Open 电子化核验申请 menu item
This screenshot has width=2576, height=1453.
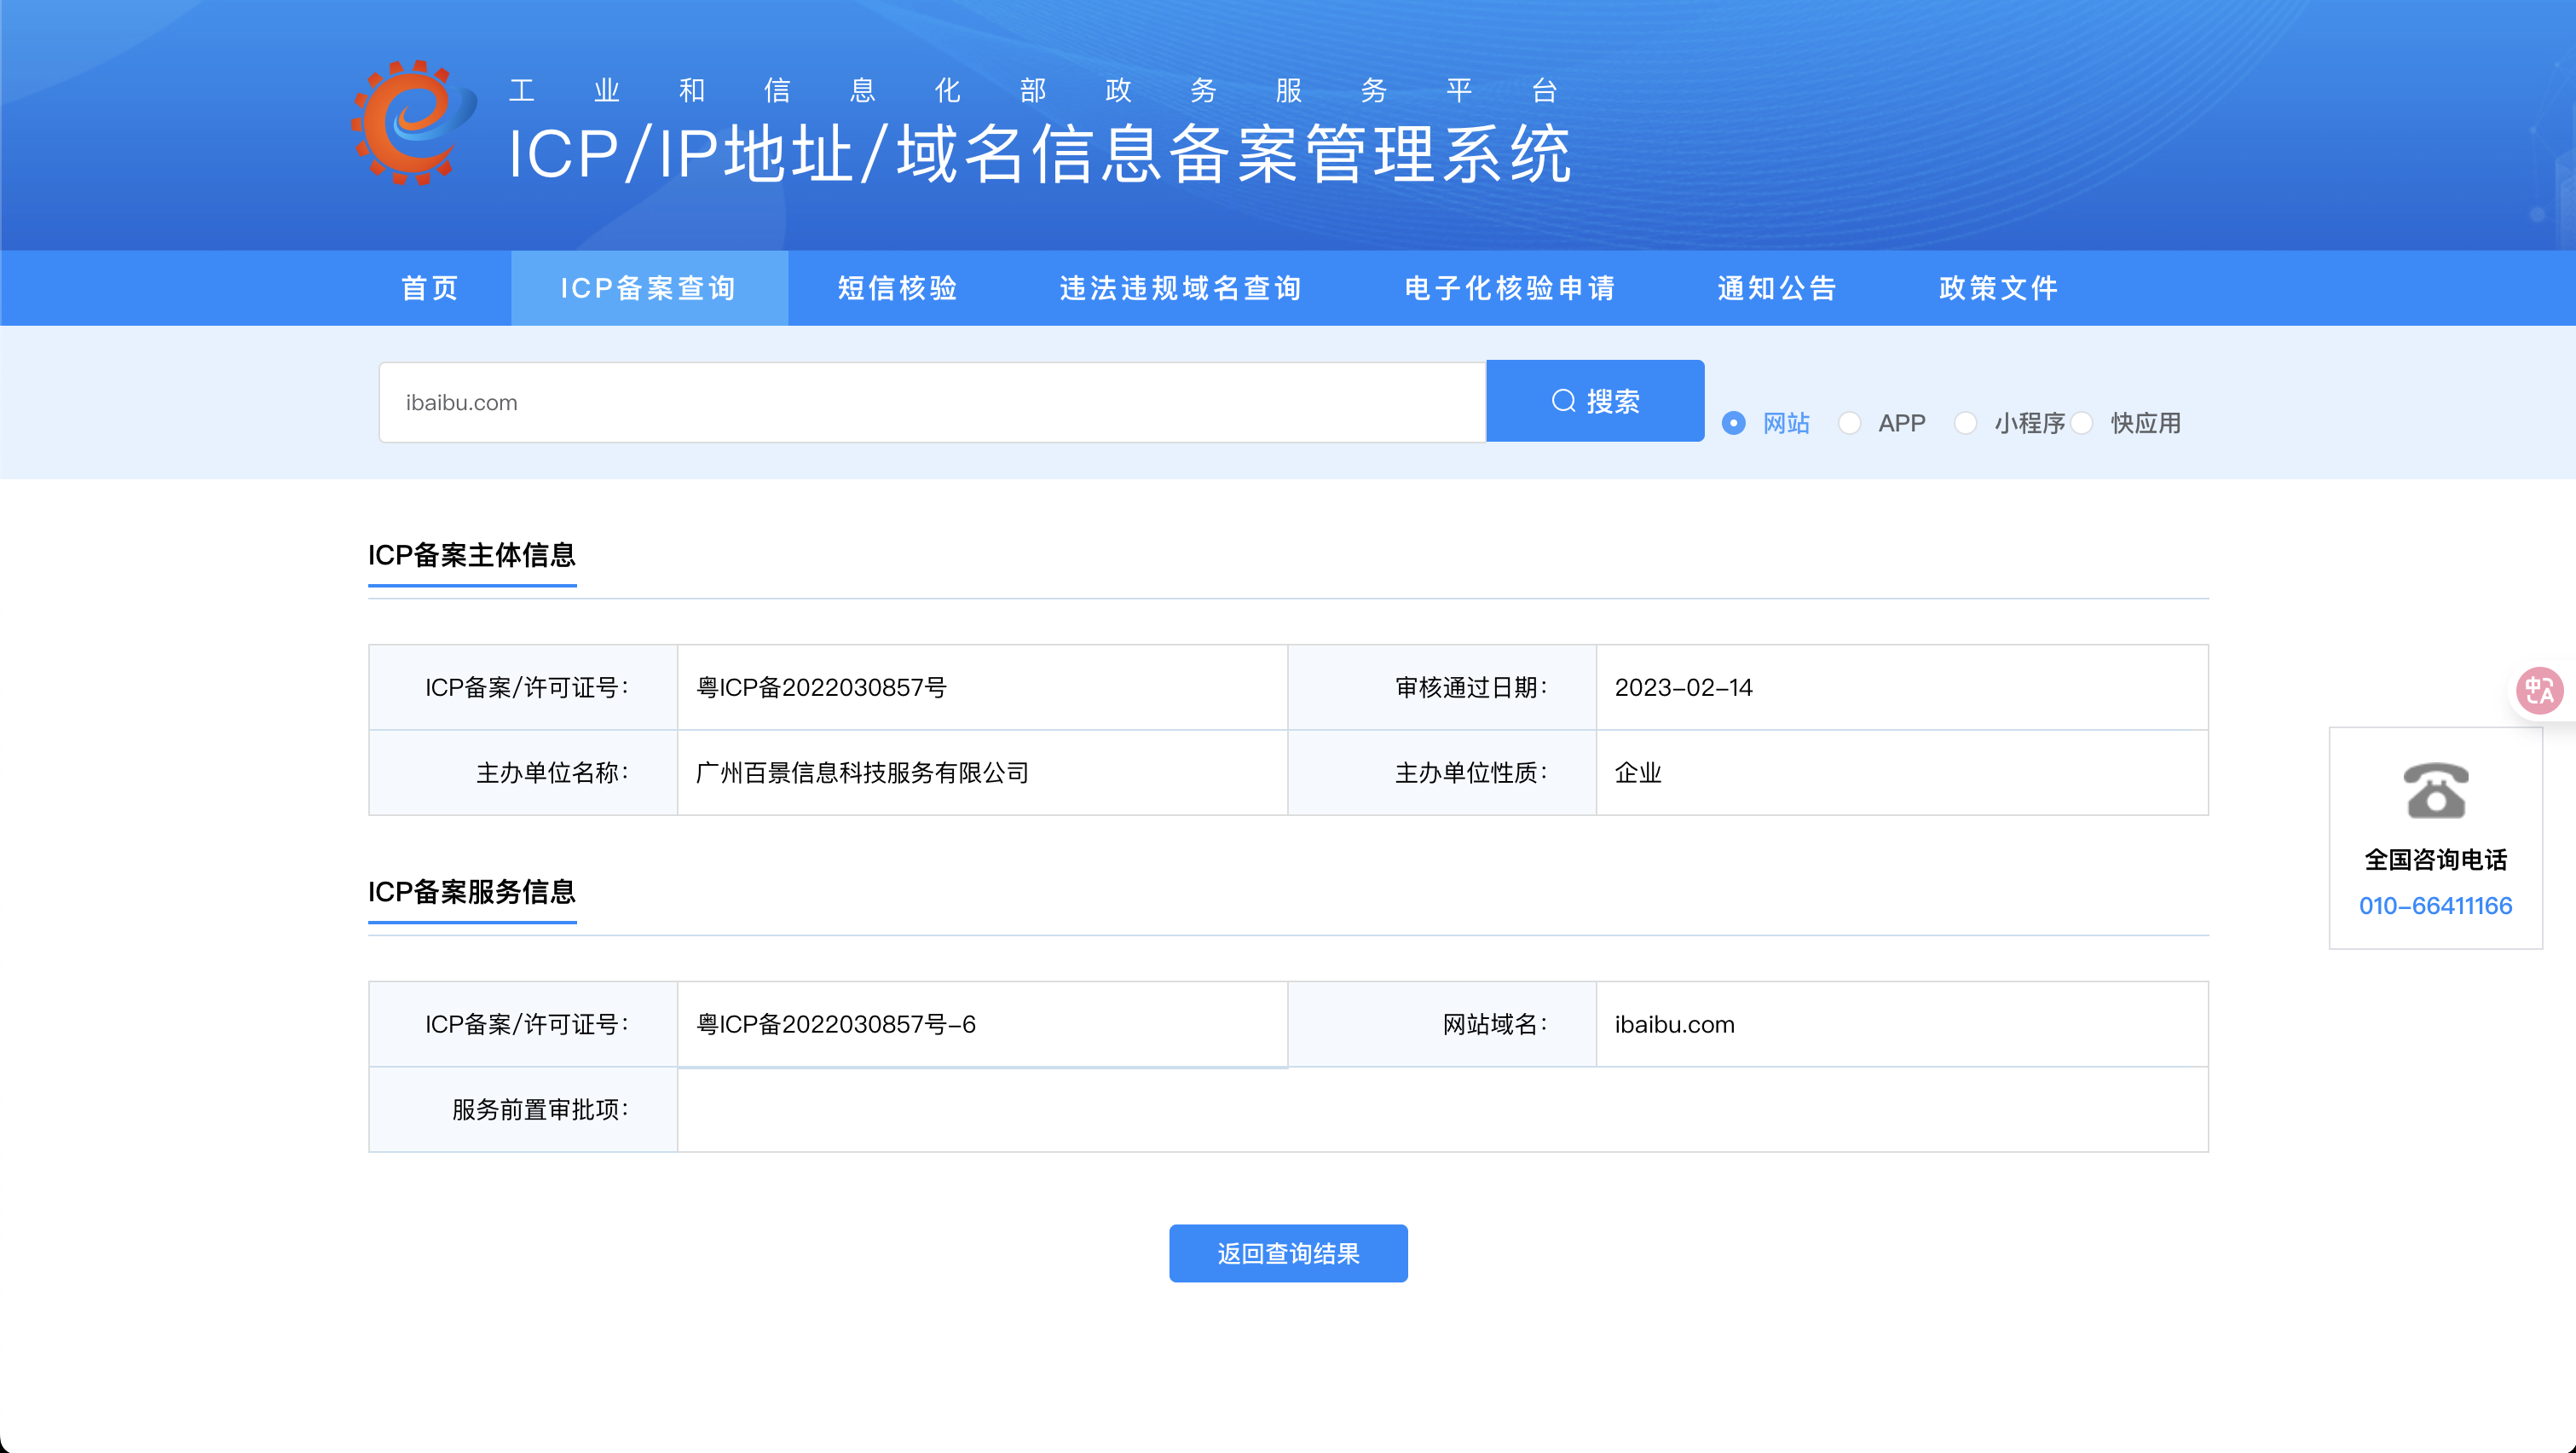1510,288
